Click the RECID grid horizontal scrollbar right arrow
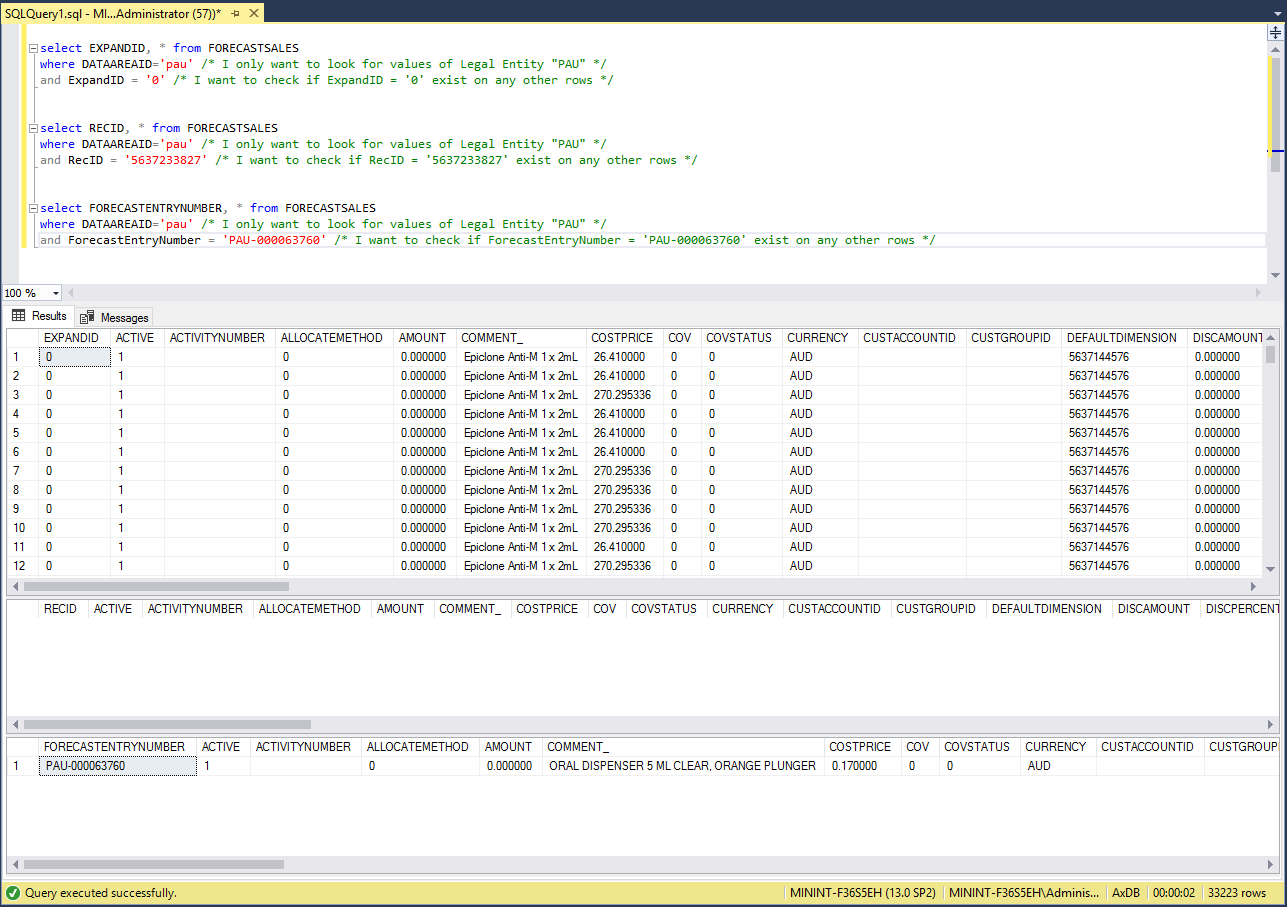 click(1271, 724)
